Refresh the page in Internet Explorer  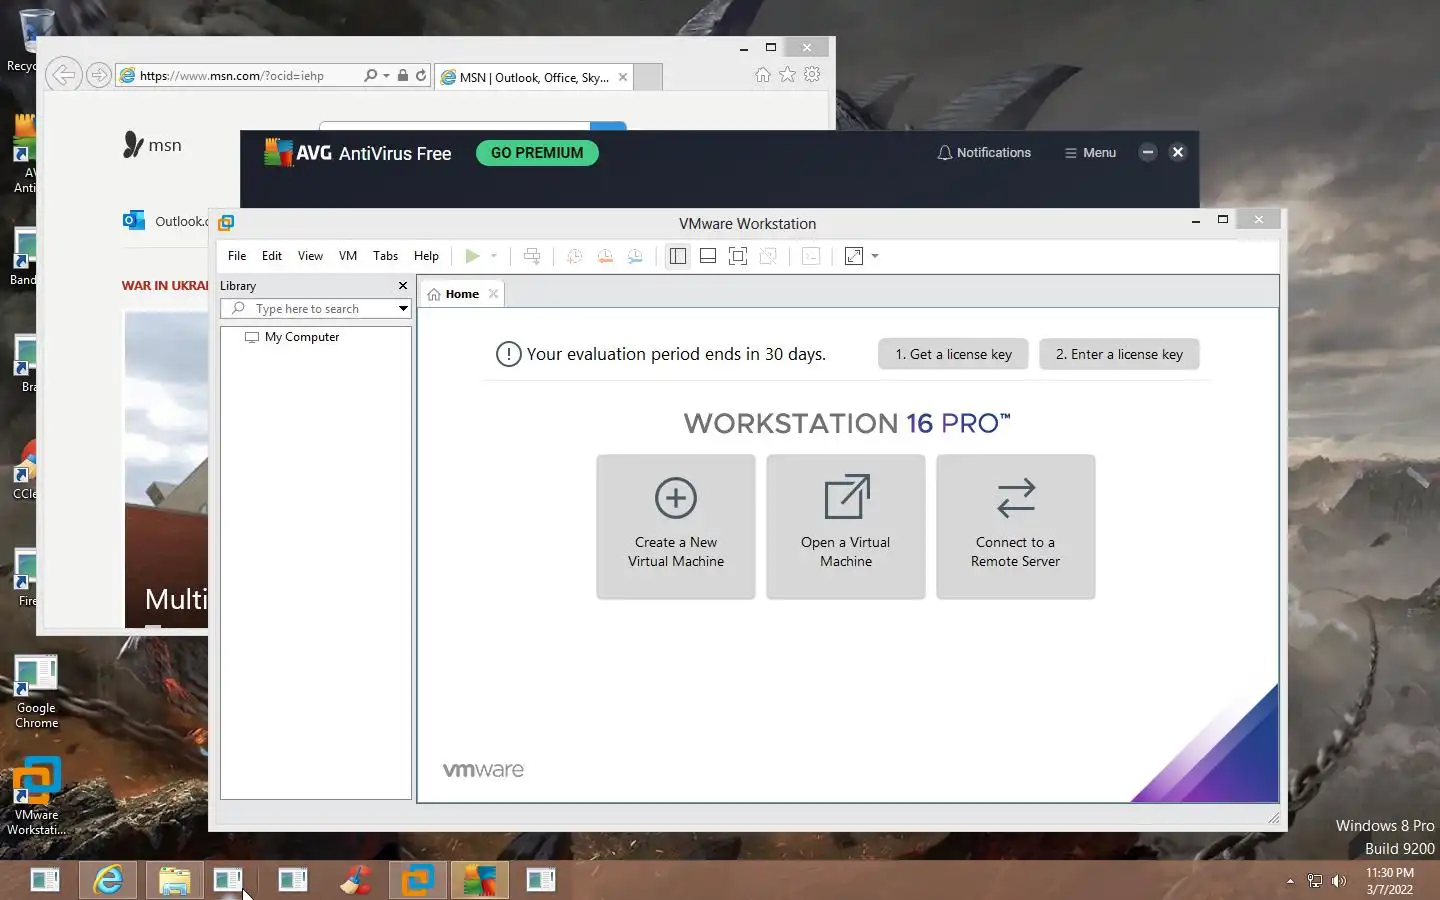[421, 75]
